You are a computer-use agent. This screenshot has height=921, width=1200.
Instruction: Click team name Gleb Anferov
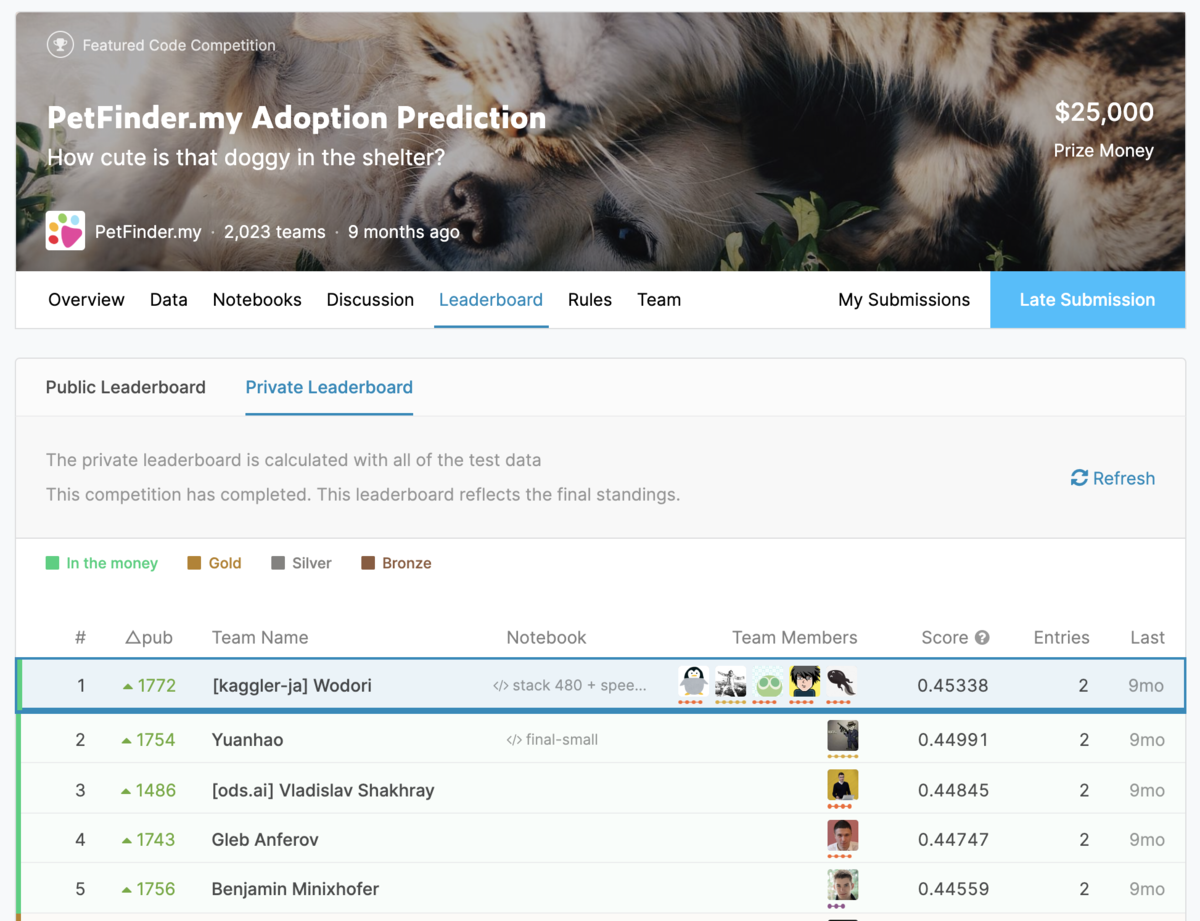[x=265, y=840]
